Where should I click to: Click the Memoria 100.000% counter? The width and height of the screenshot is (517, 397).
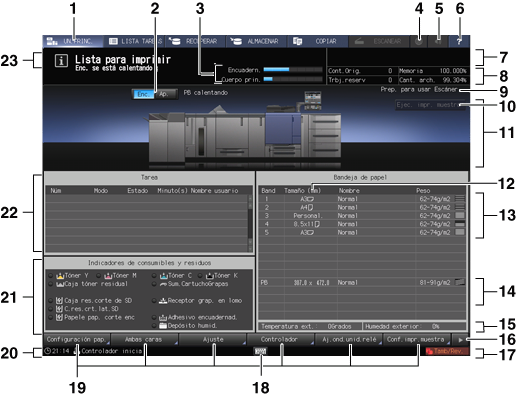click(433, 71)
